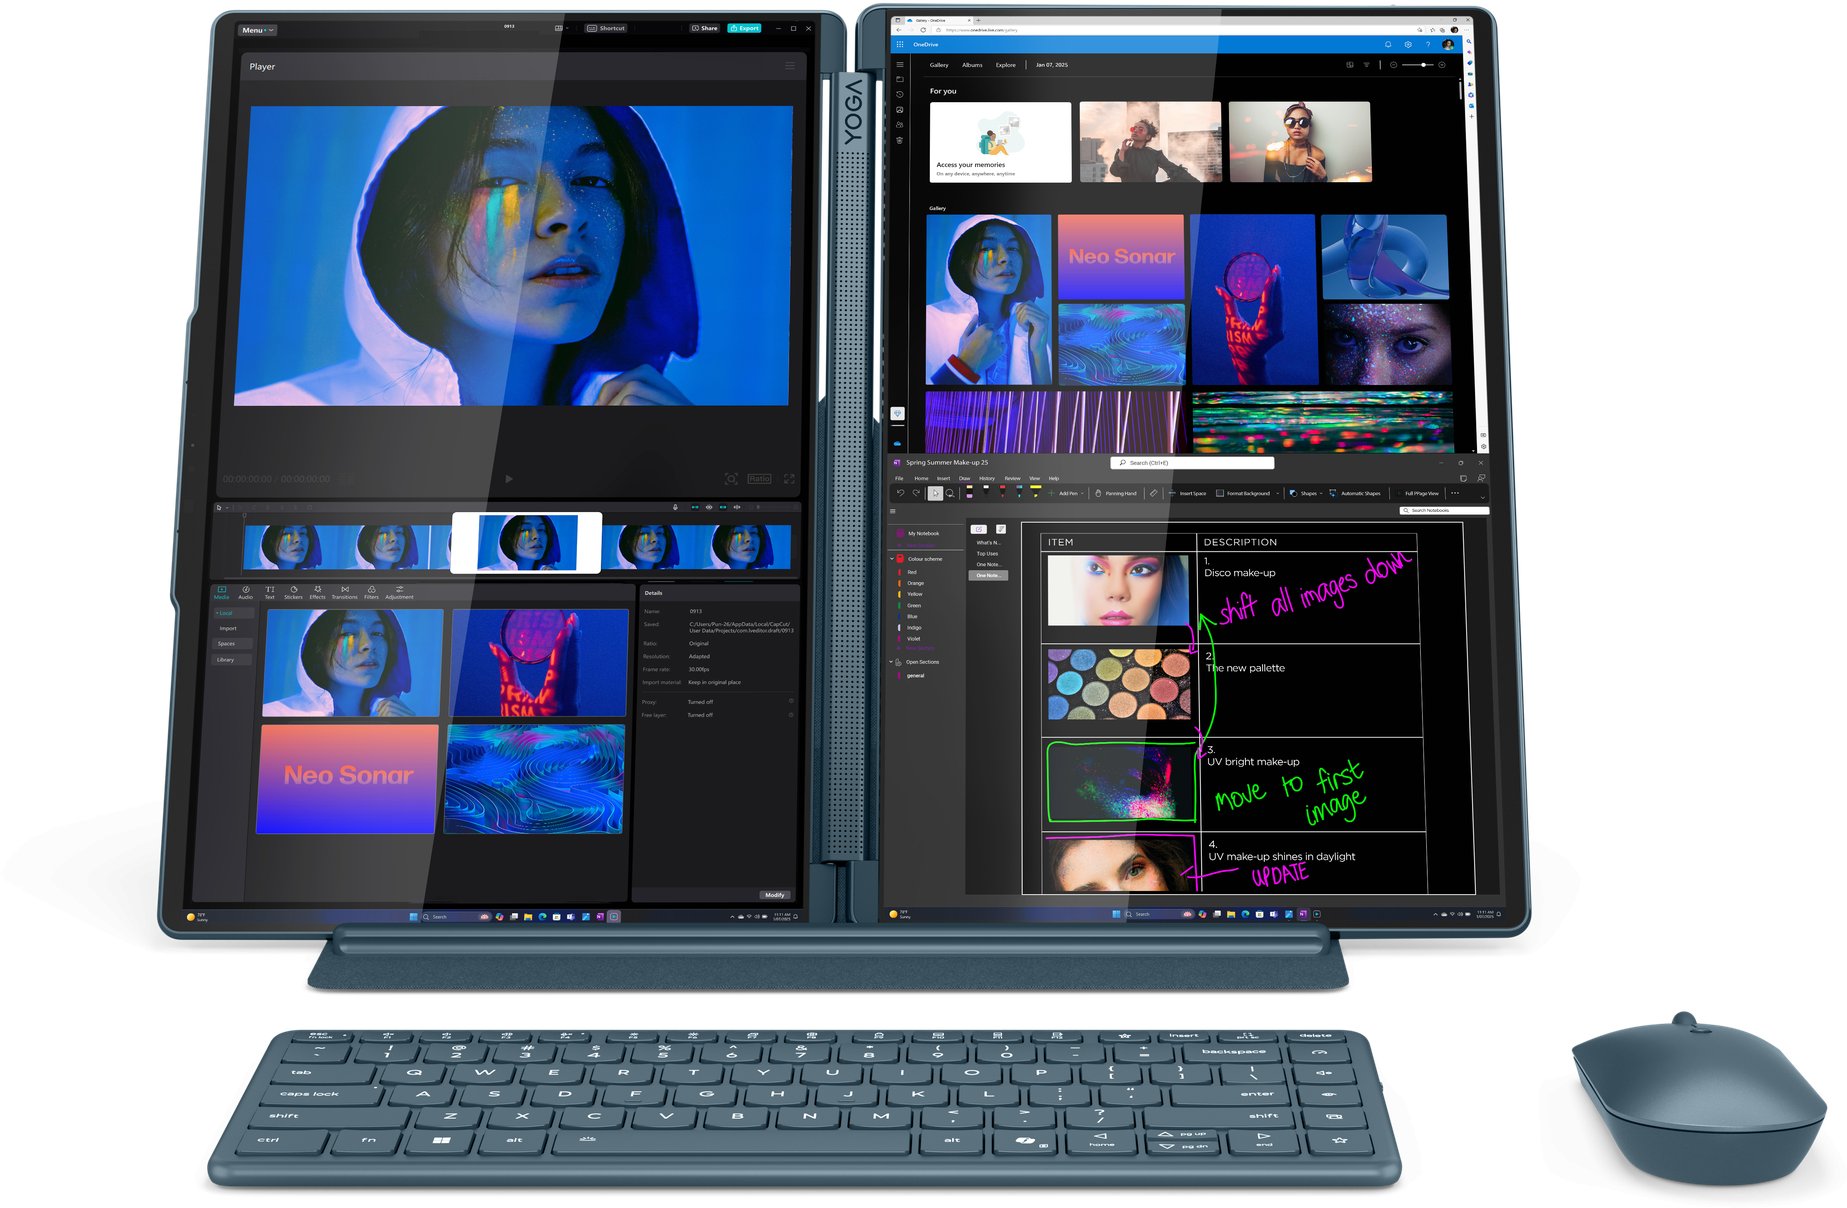
Task: Click the Export button
Action: tap(744, 28)
